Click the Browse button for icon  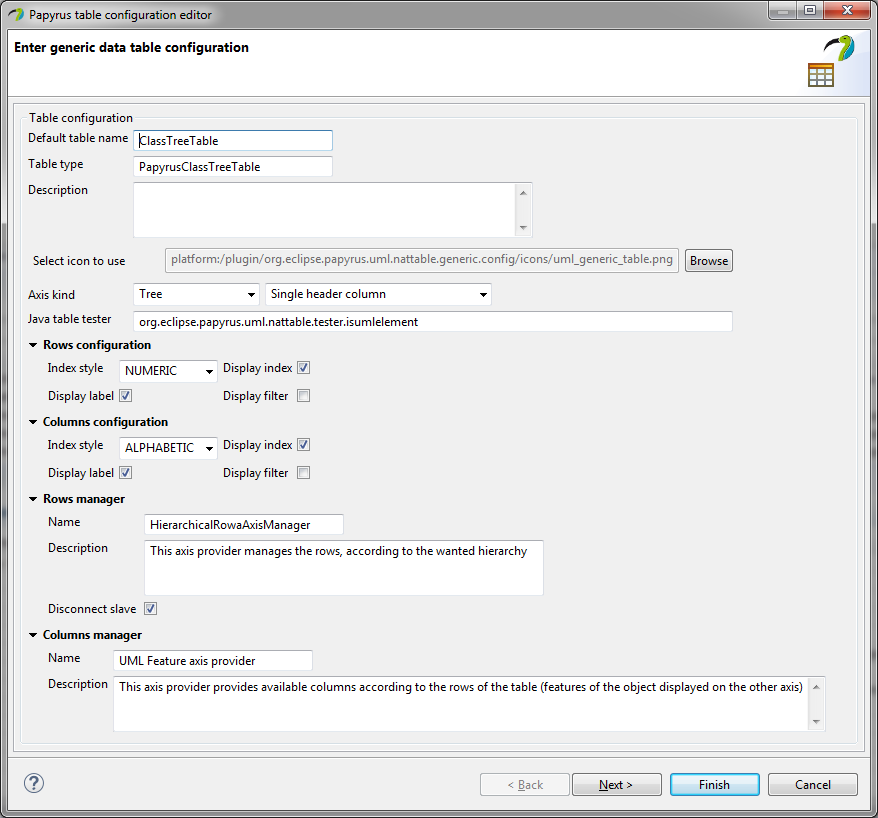(708, 260)
